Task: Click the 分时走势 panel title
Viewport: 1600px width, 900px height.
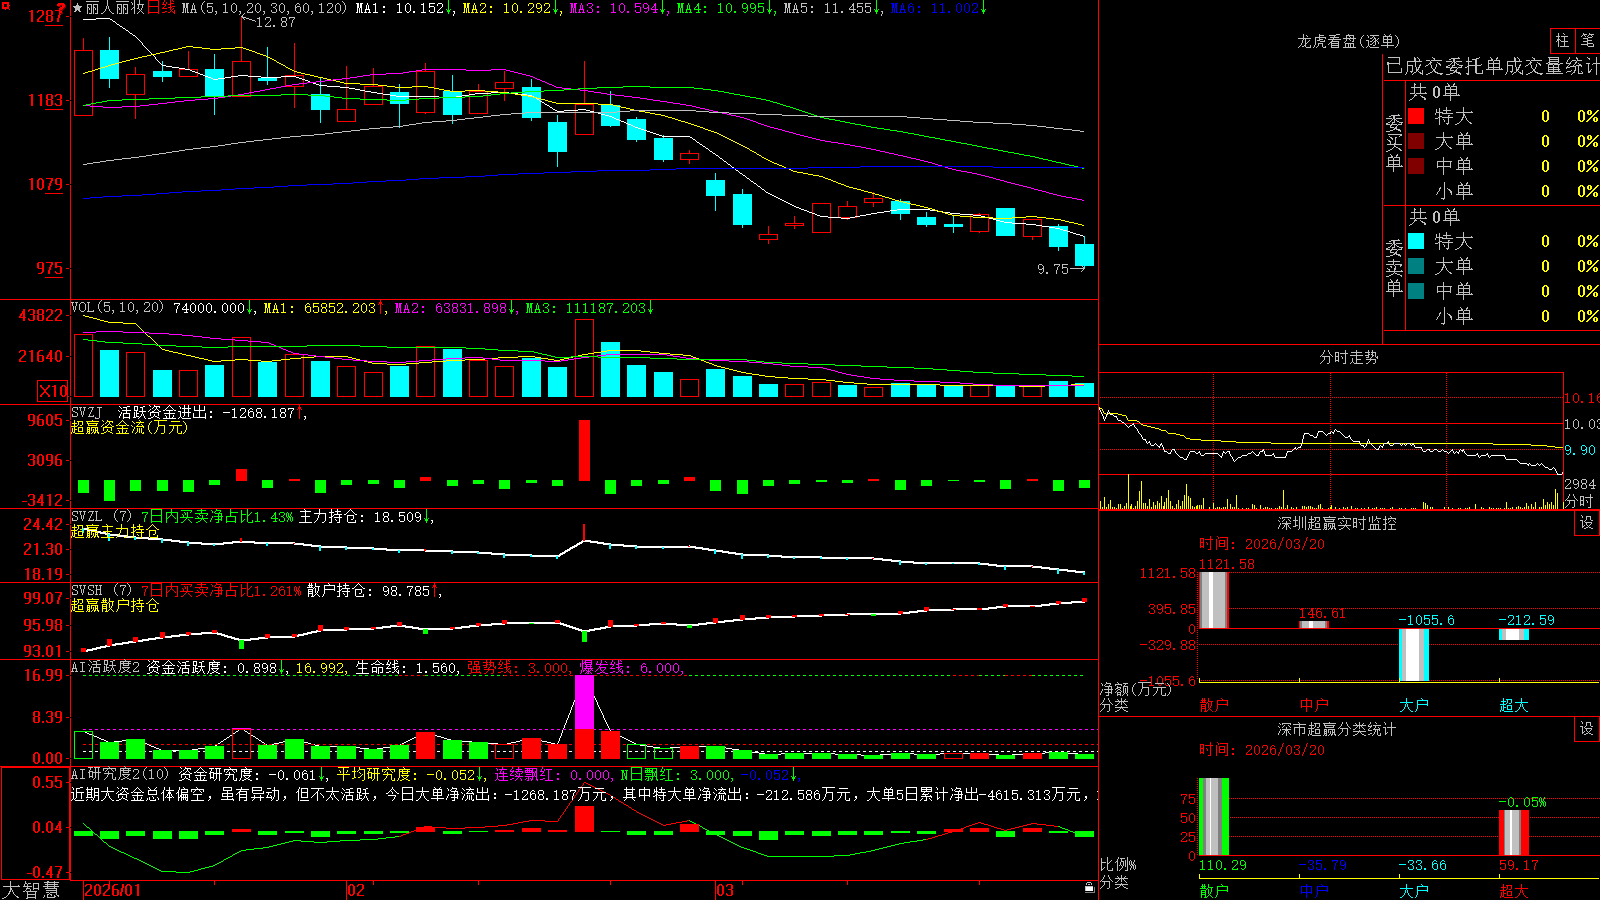Action: (x=1348, y=357)
